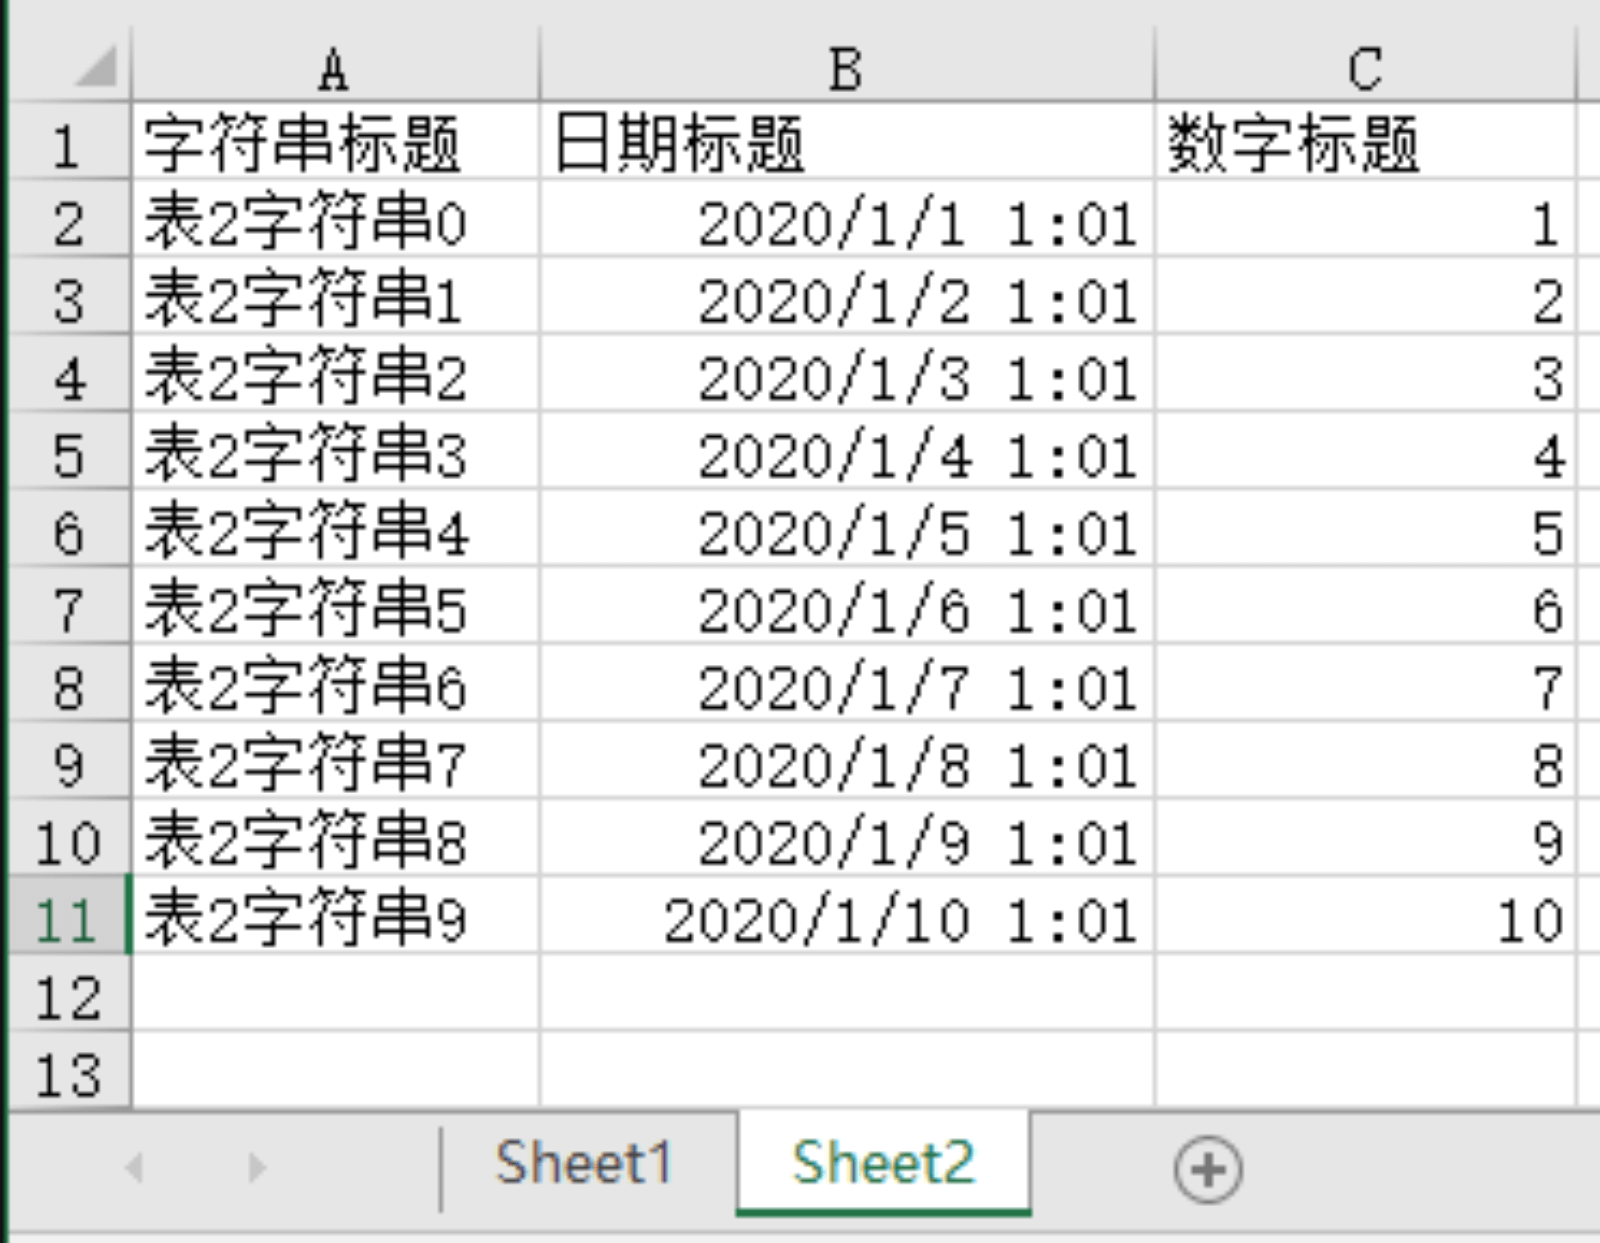
Task: Click the next sheet scroll arrow
Action: tap(257, 1167)
